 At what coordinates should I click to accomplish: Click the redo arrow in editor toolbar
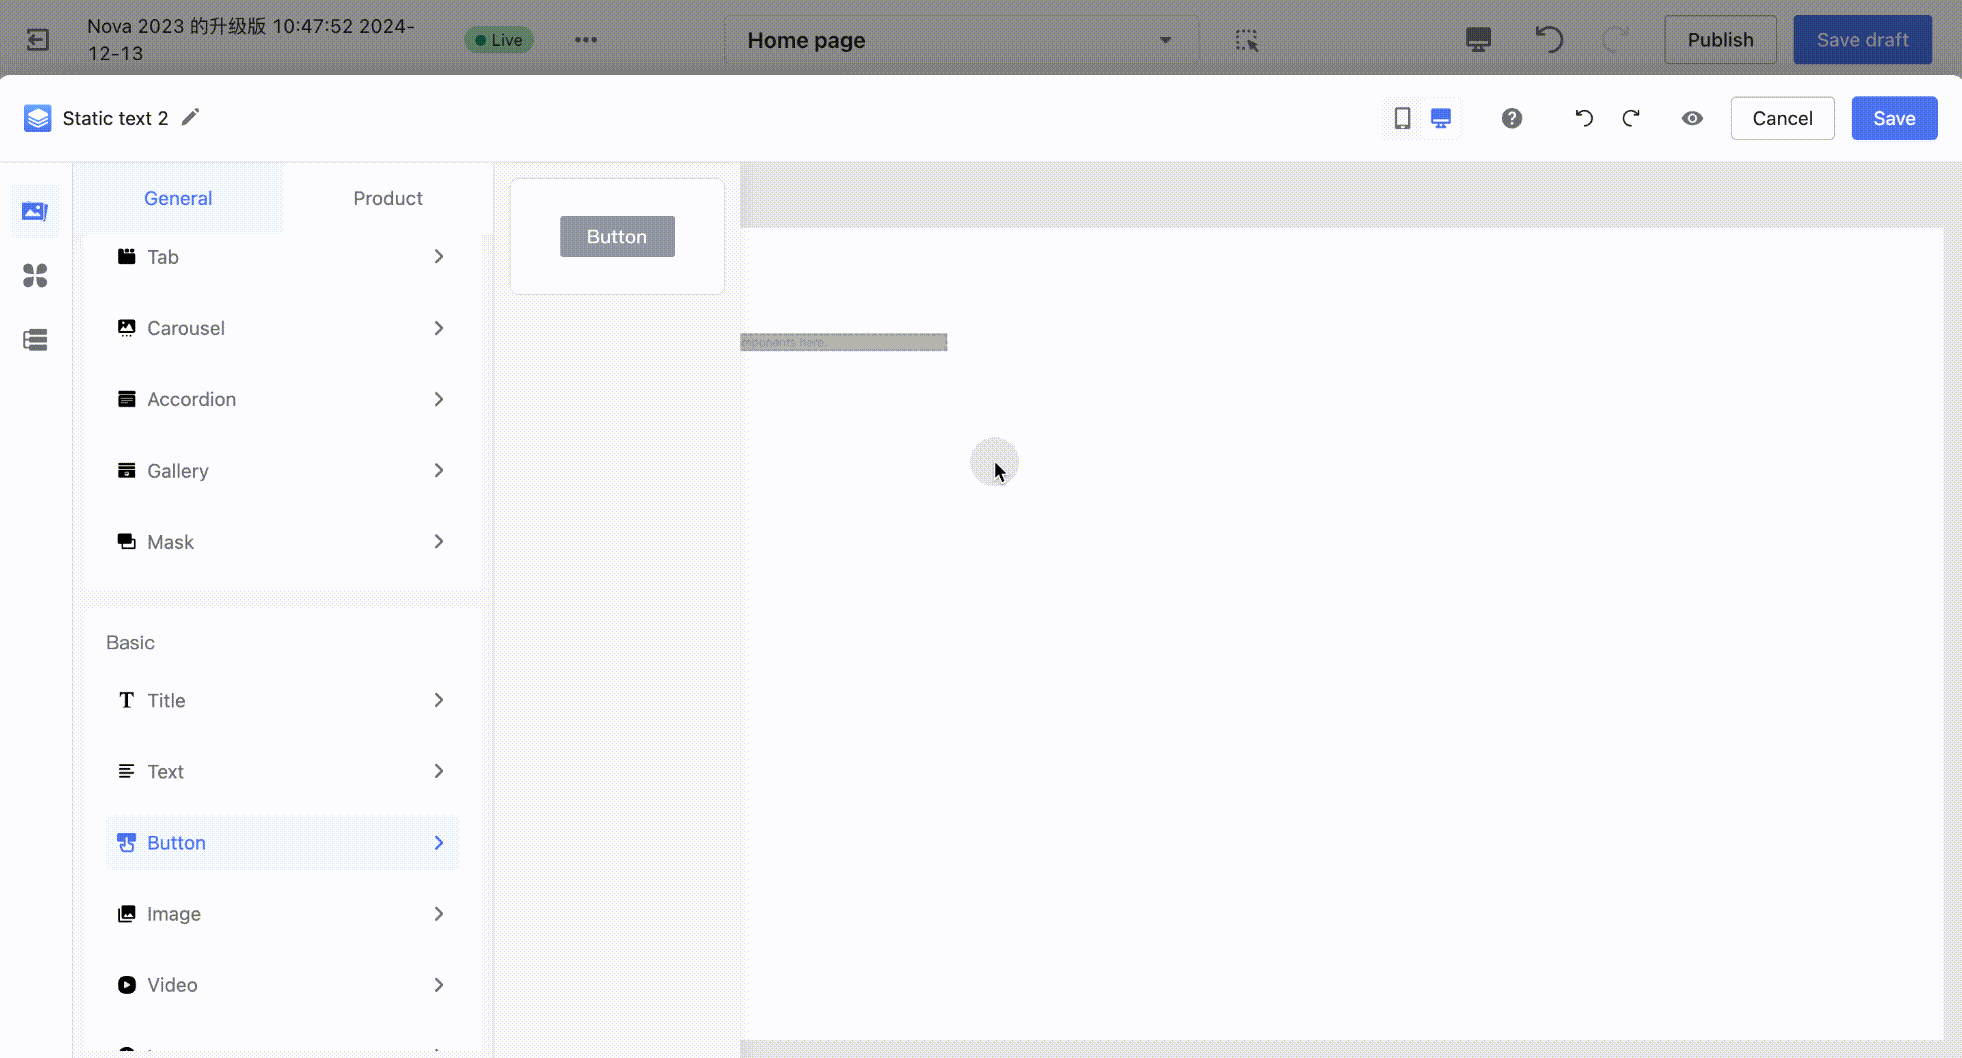1631,118
